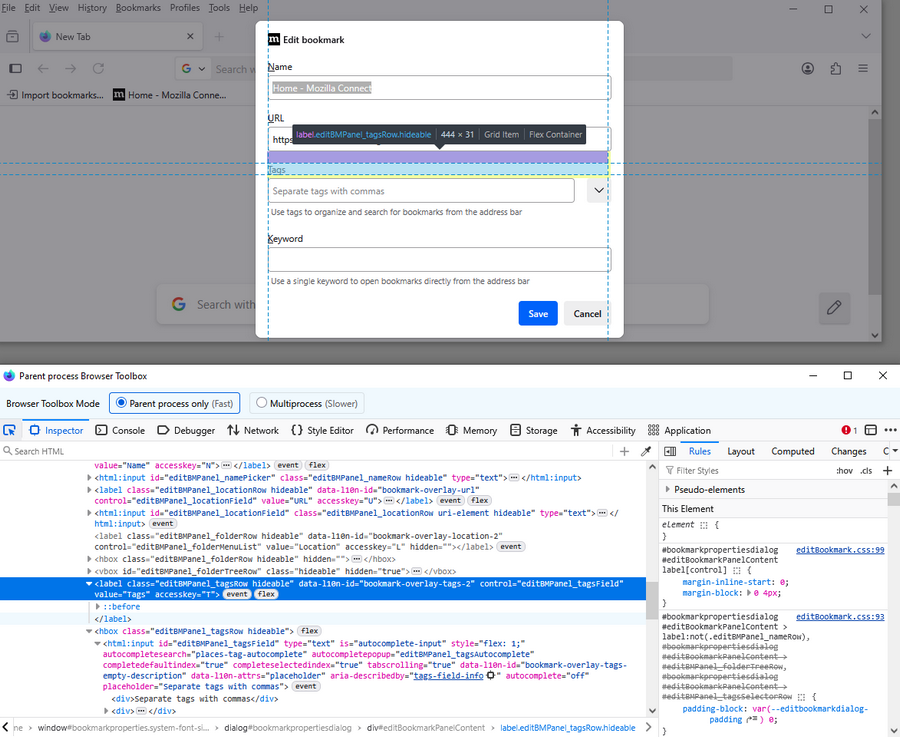
Task: Click the Filter Styles search box
Action: (x=750, y=470)
